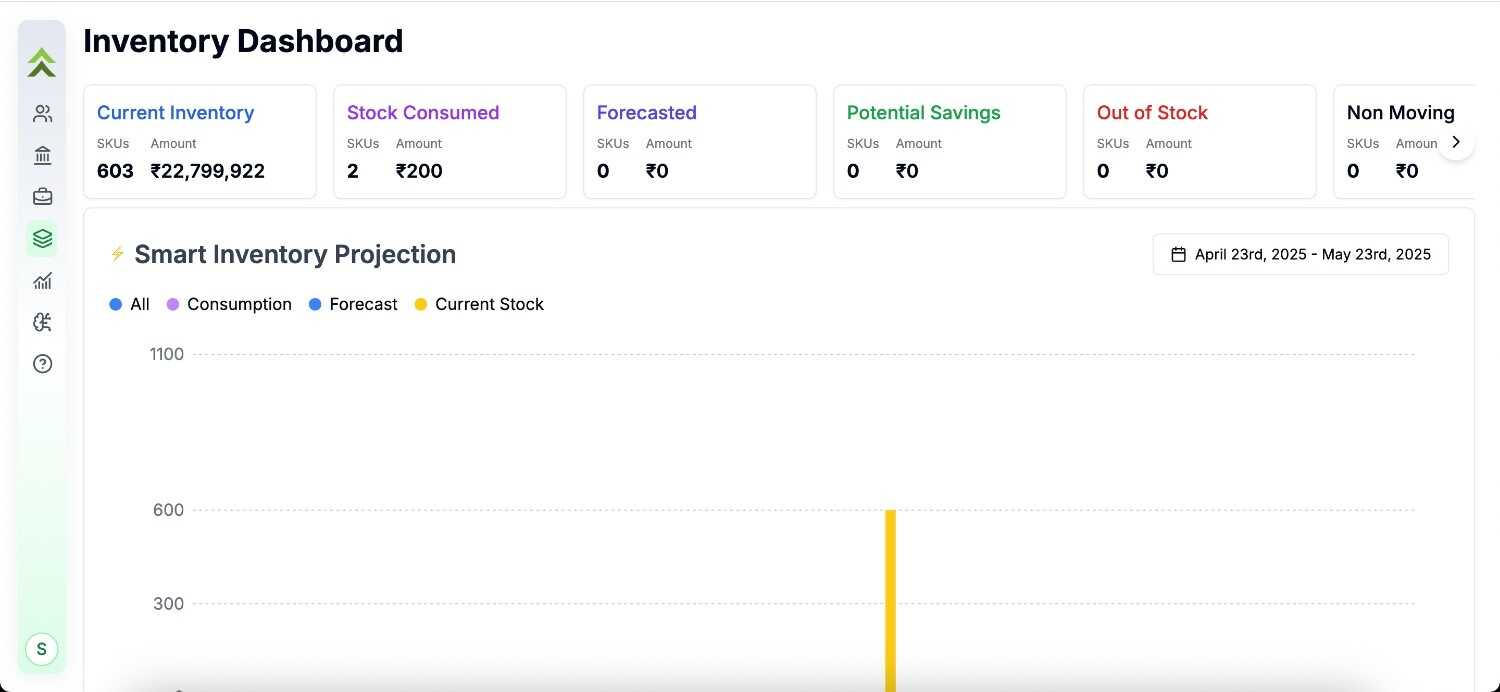
Task: Toggle the Current Stock legend filter
Action: point(479,304)
